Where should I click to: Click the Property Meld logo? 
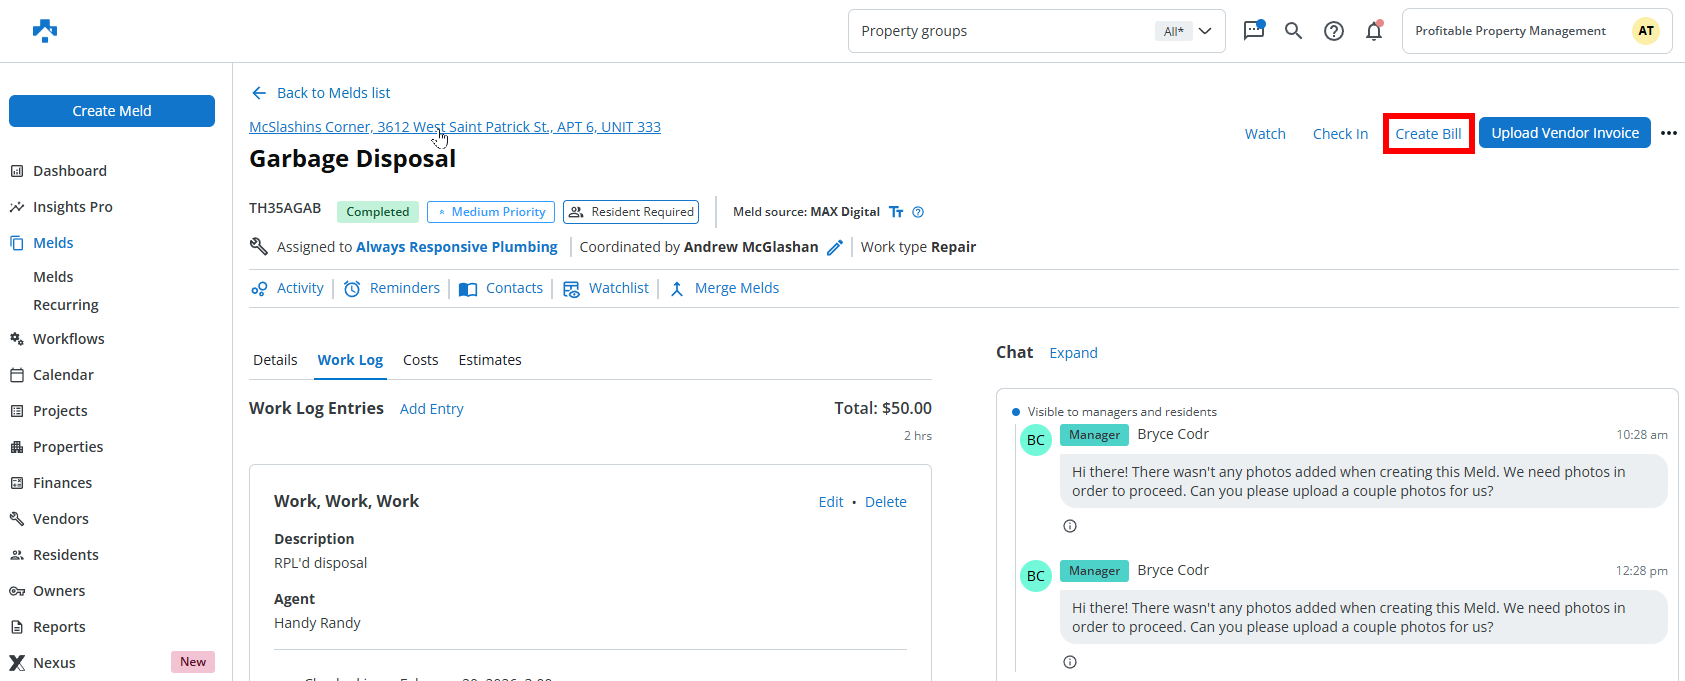(45, 31)
